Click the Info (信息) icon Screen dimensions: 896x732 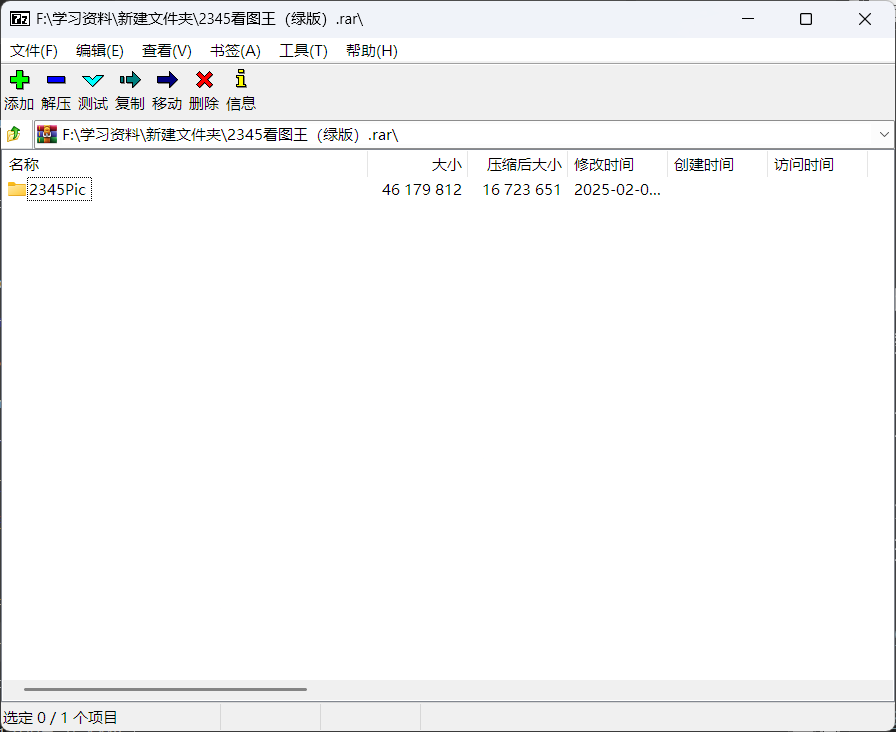click(240, 80)
